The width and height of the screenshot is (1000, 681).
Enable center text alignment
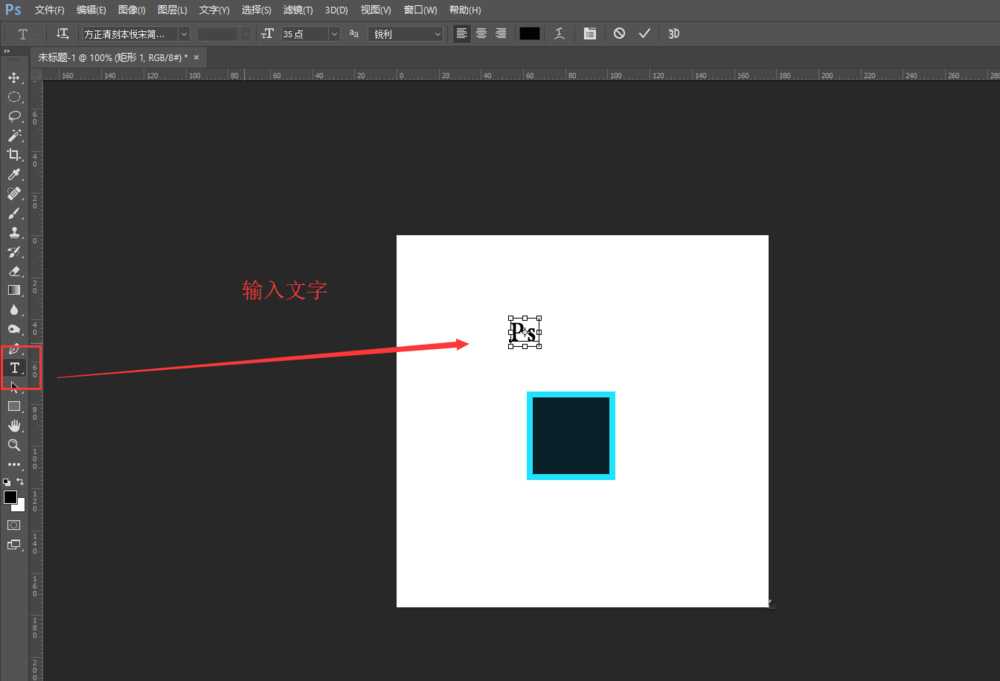coord(481,33)
